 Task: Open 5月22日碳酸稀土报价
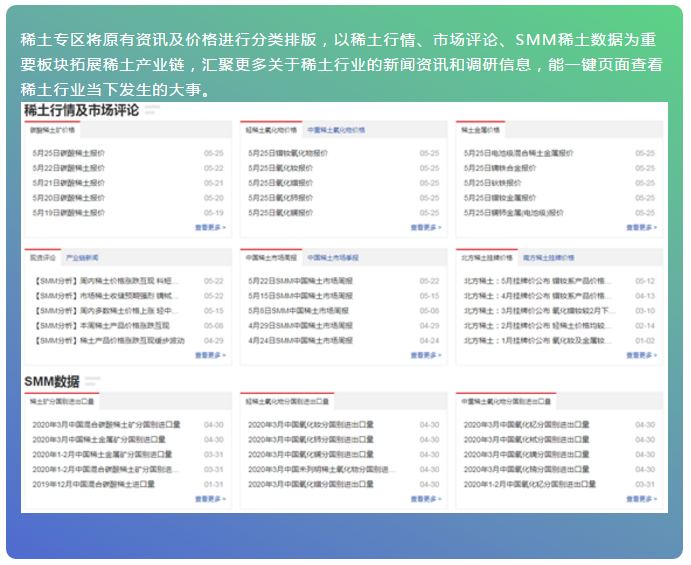(68, 168)
